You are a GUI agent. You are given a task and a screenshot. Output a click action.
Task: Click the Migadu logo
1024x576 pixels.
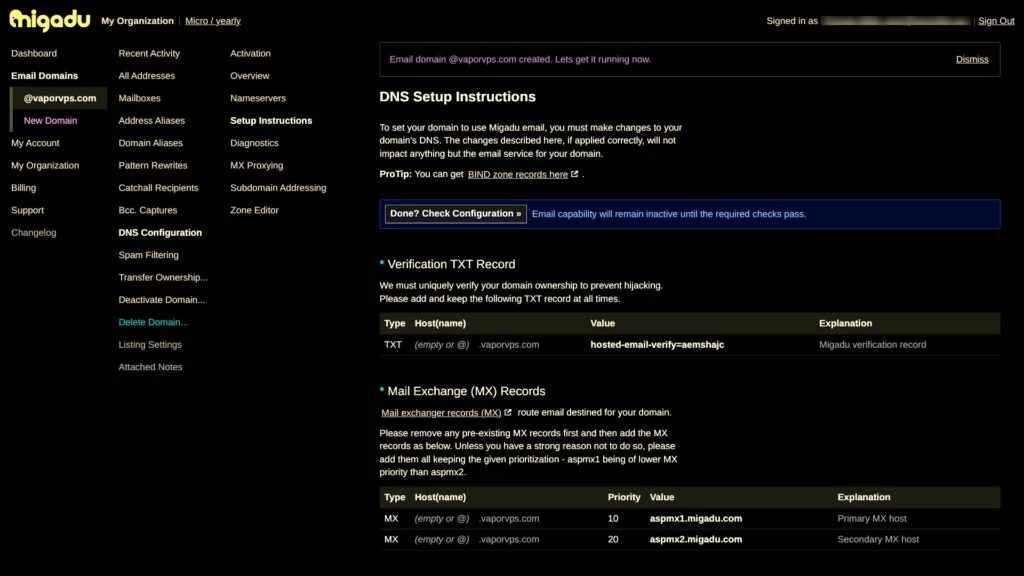[50, 20]
